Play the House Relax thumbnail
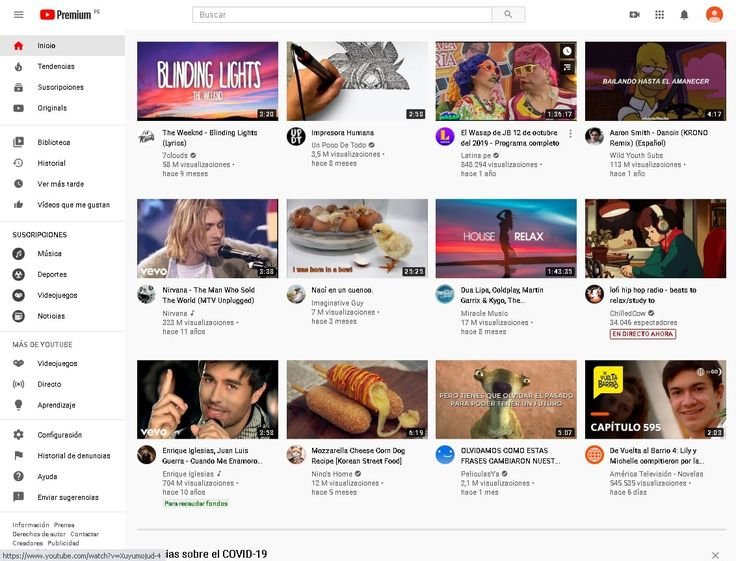Viewport: 736px width, 561px height. tap(506, 238)
